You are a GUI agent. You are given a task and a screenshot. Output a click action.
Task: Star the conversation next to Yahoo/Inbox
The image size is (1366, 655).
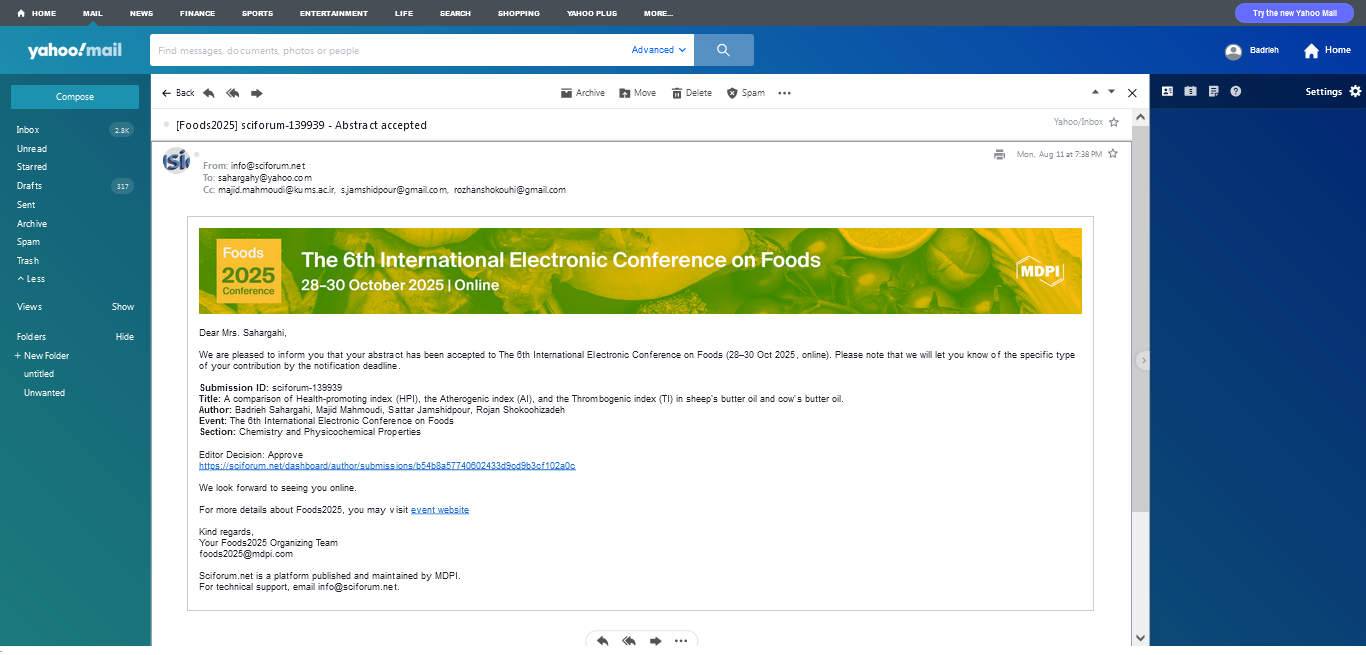pyautogui.click(x=1114, y=122)
